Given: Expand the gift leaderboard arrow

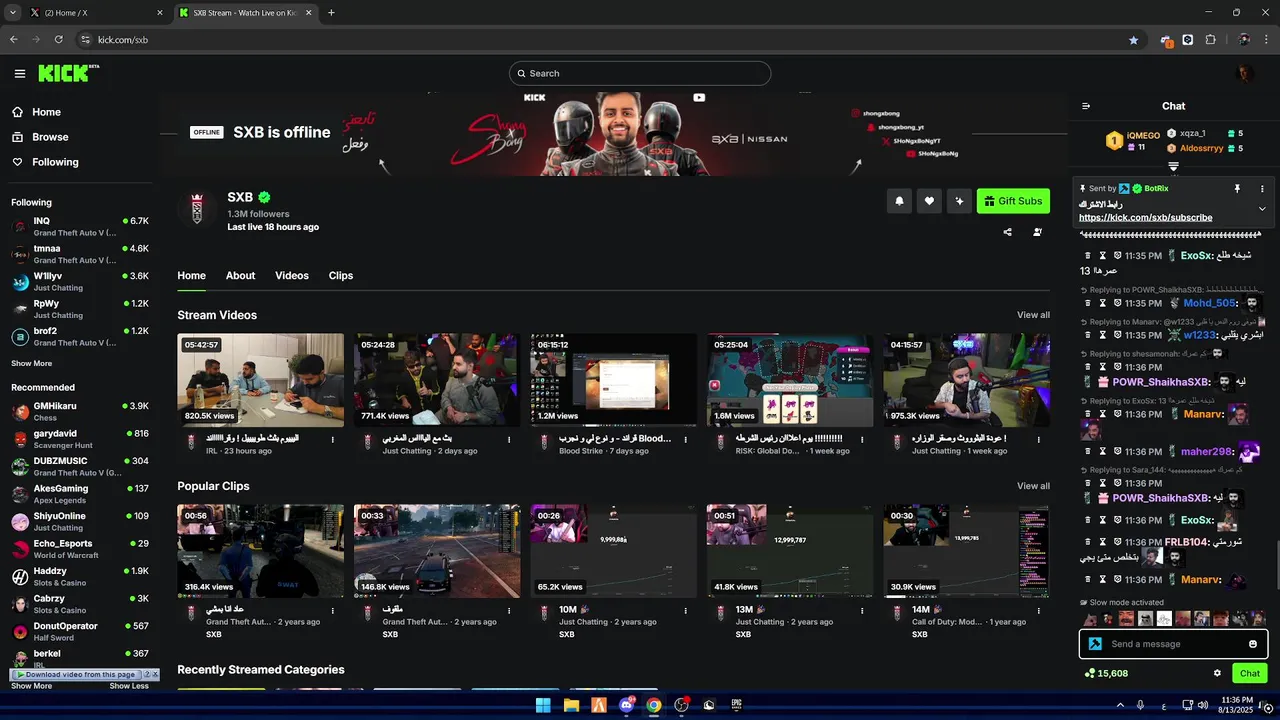Looking at the screenshot, I should point(1174,166).
